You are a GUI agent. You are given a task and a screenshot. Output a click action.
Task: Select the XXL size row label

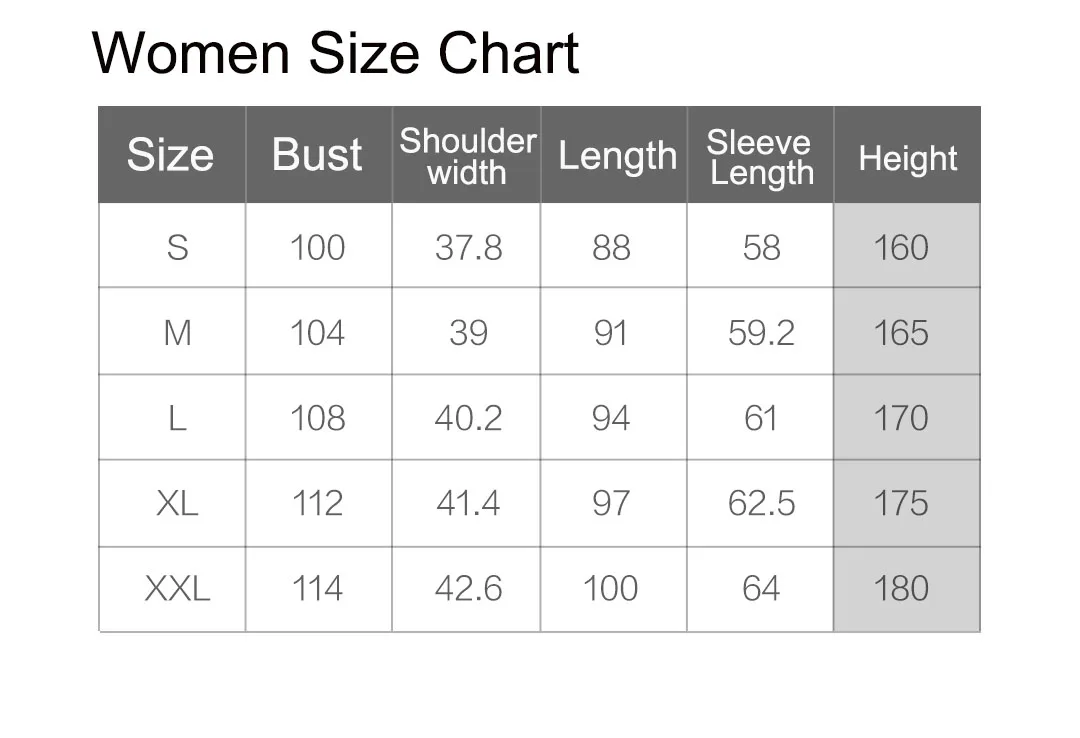pos(172,589)
